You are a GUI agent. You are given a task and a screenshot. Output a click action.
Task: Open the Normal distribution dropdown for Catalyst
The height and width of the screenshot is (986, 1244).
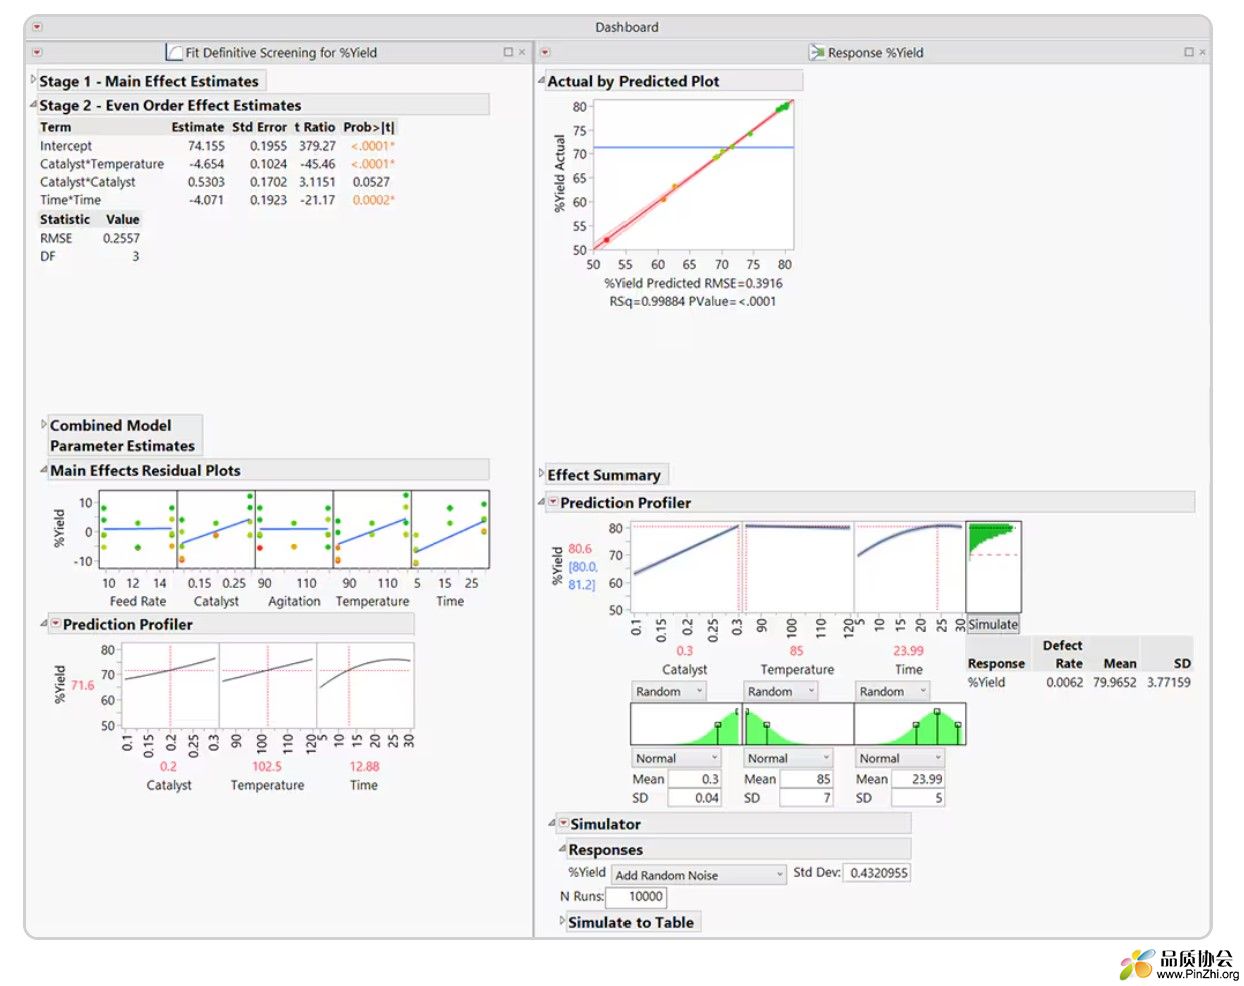pos(675,758)
